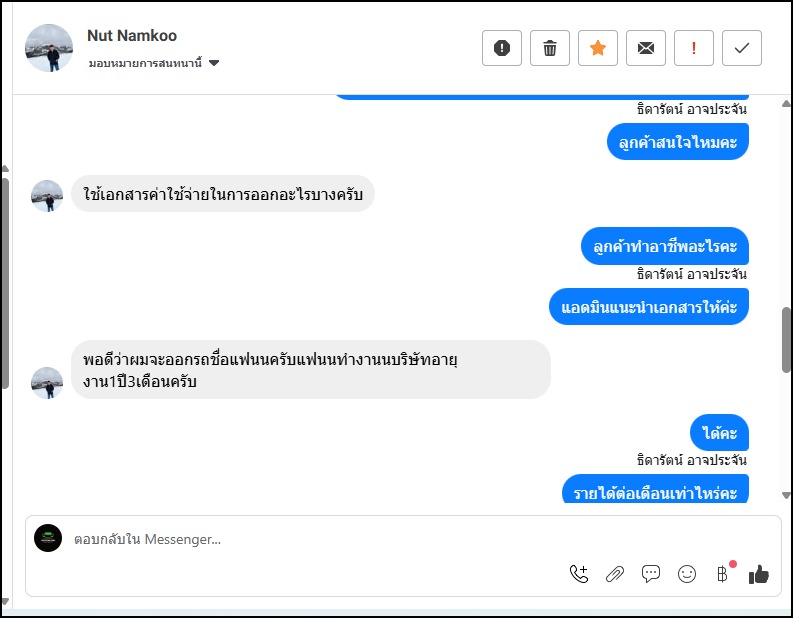The height and width of the screenshot is (618, 793).
Task: Open the emoji picker
Action: pos(687,574)
